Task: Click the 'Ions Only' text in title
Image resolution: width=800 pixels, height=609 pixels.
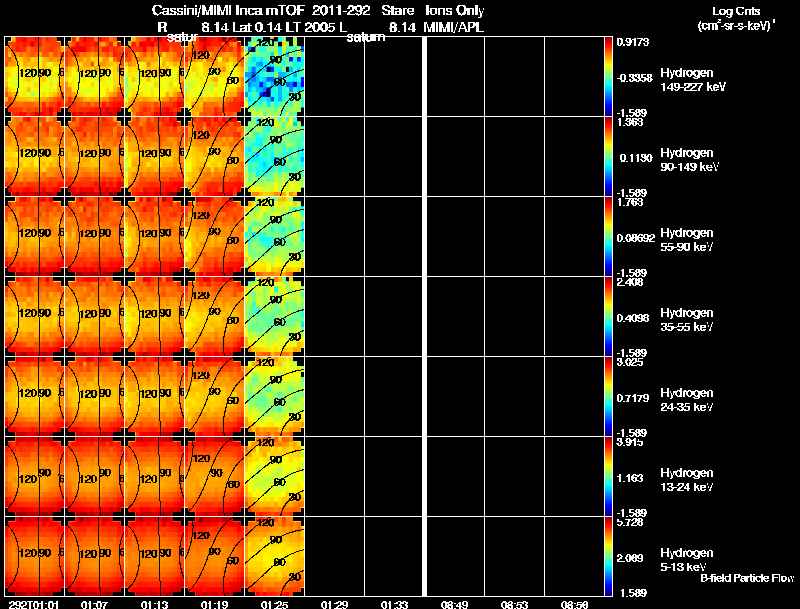Action: [x=455, y=10]
